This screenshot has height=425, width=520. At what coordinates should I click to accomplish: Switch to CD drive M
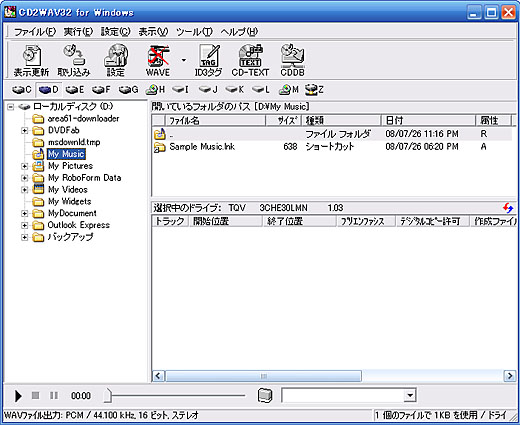point(289,89)
